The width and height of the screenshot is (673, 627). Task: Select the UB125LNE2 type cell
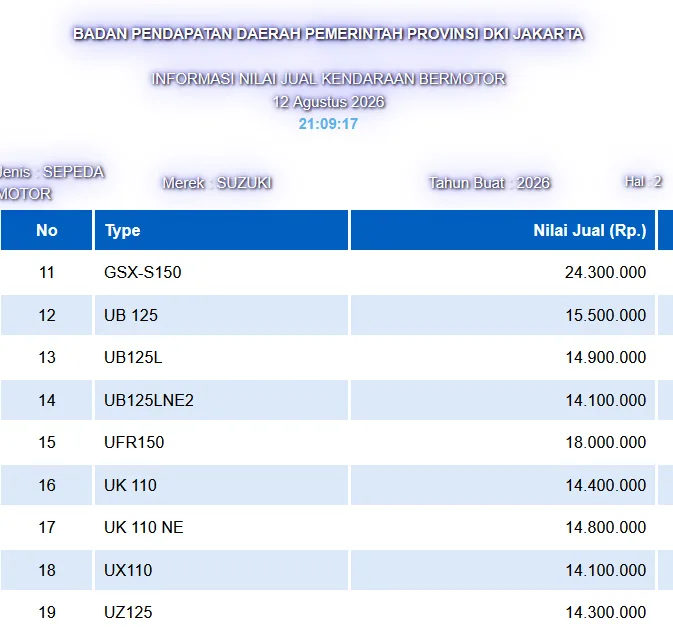click(x=221, y=400)
